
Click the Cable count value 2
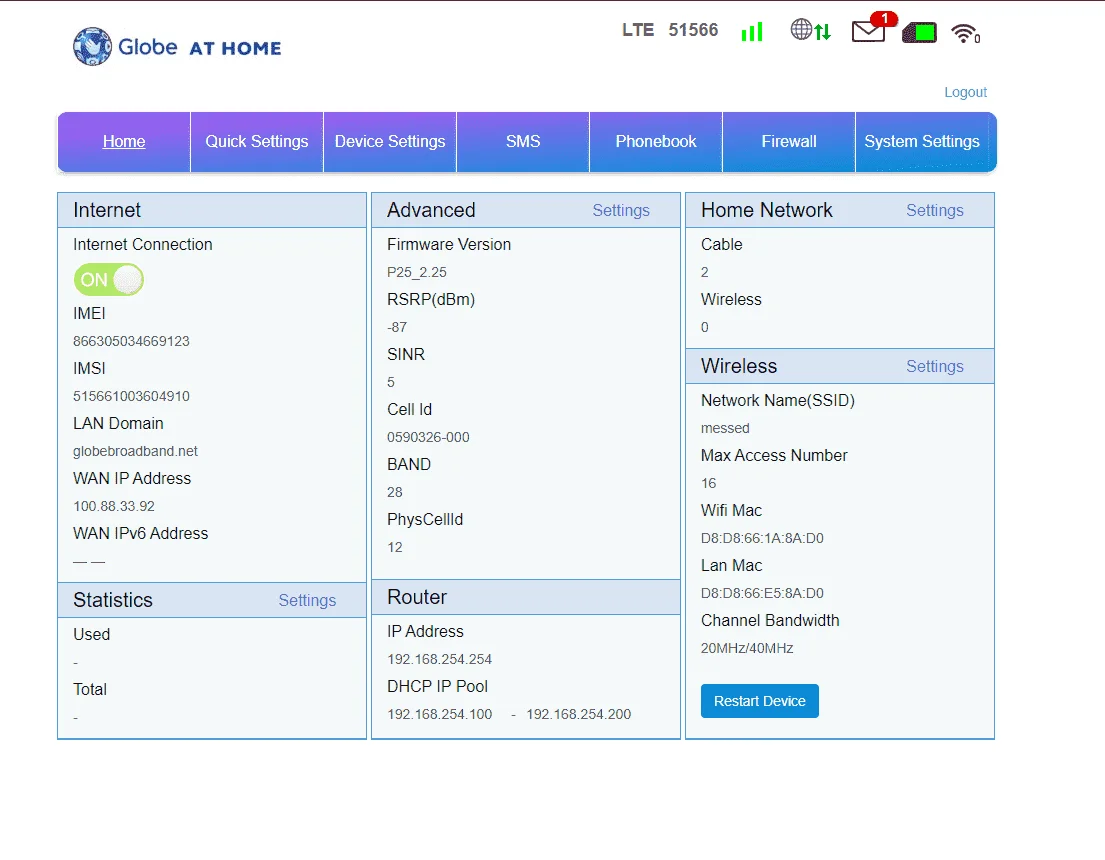point(705,272)
